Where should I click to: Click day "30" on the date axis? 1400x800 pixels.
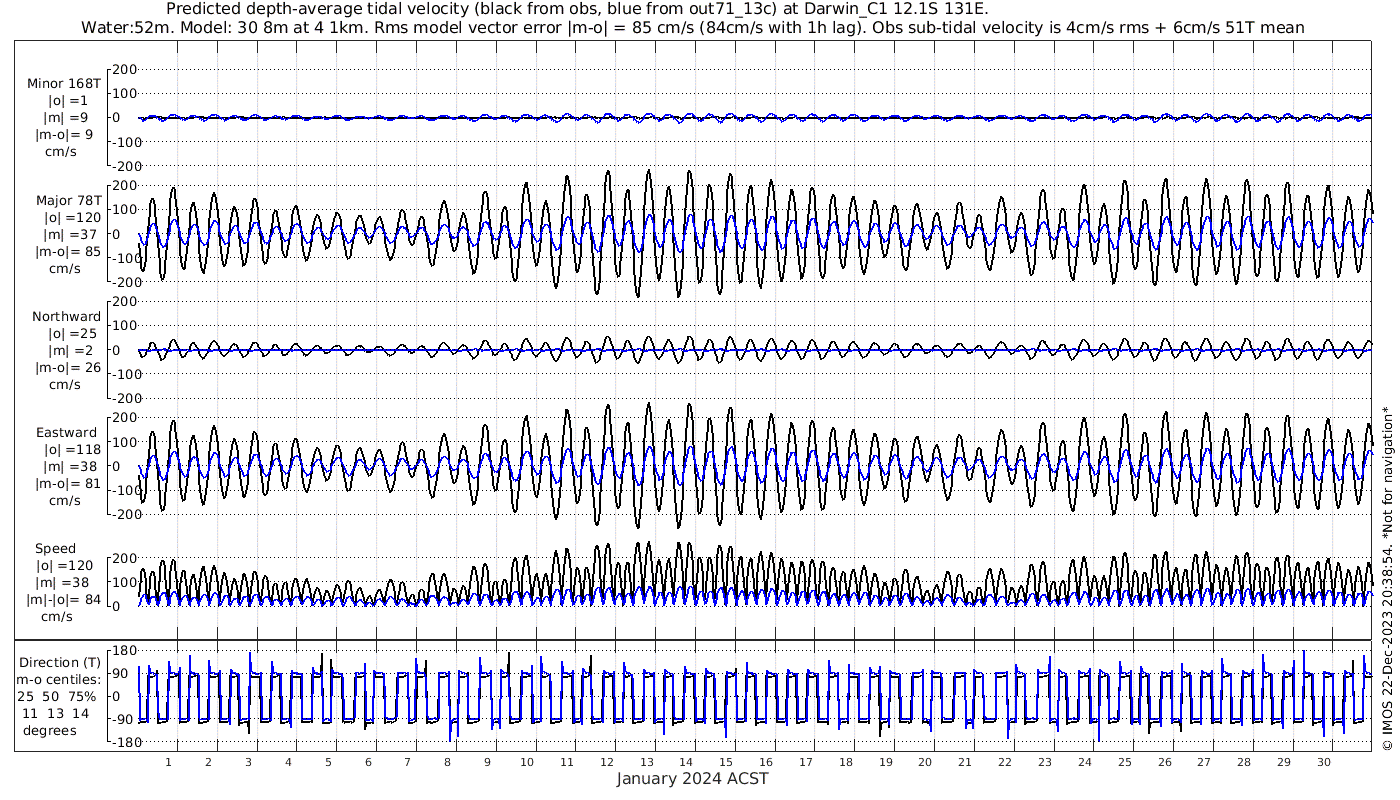tap(1324, 762)
